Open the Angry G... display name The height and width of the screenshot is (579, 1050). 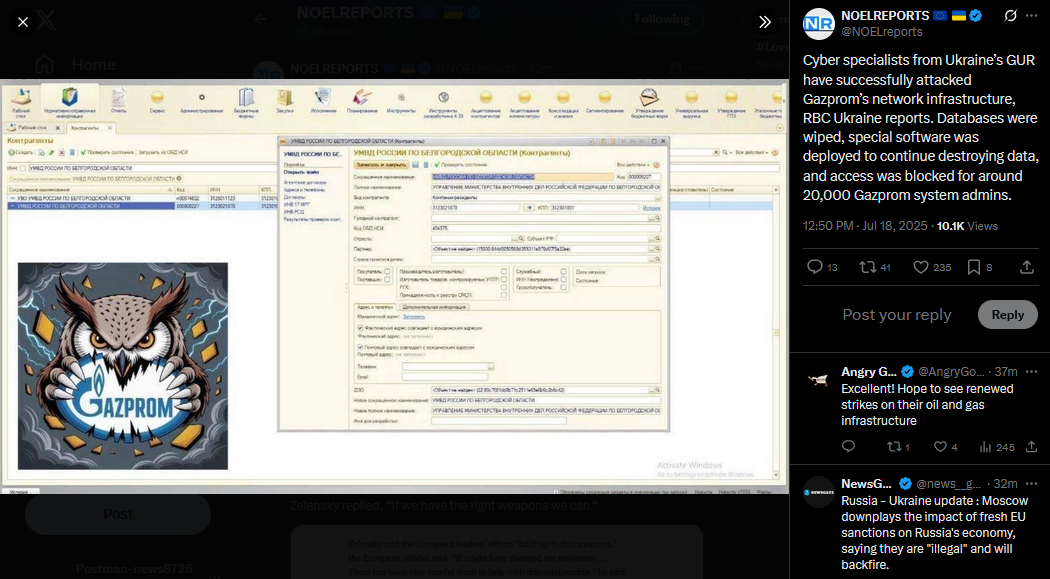click(869, 371)
